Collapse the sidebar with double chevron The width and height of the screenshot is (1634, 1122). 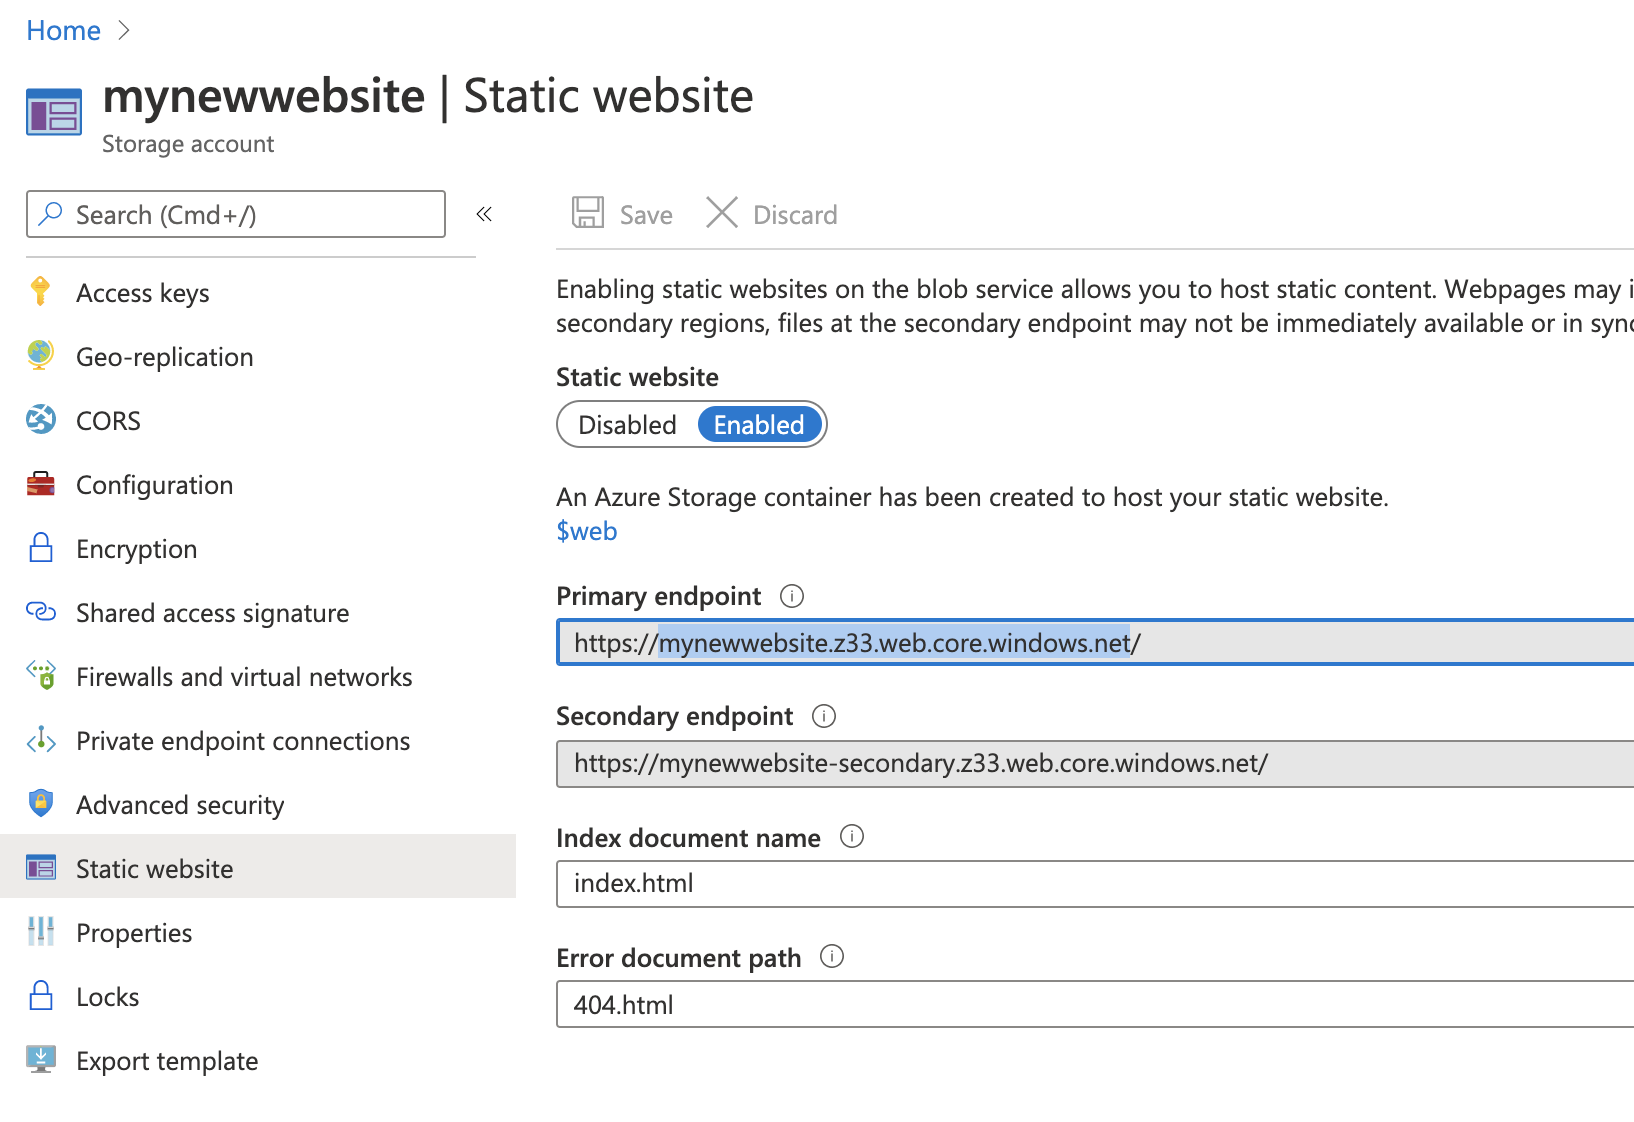[484, 214]
